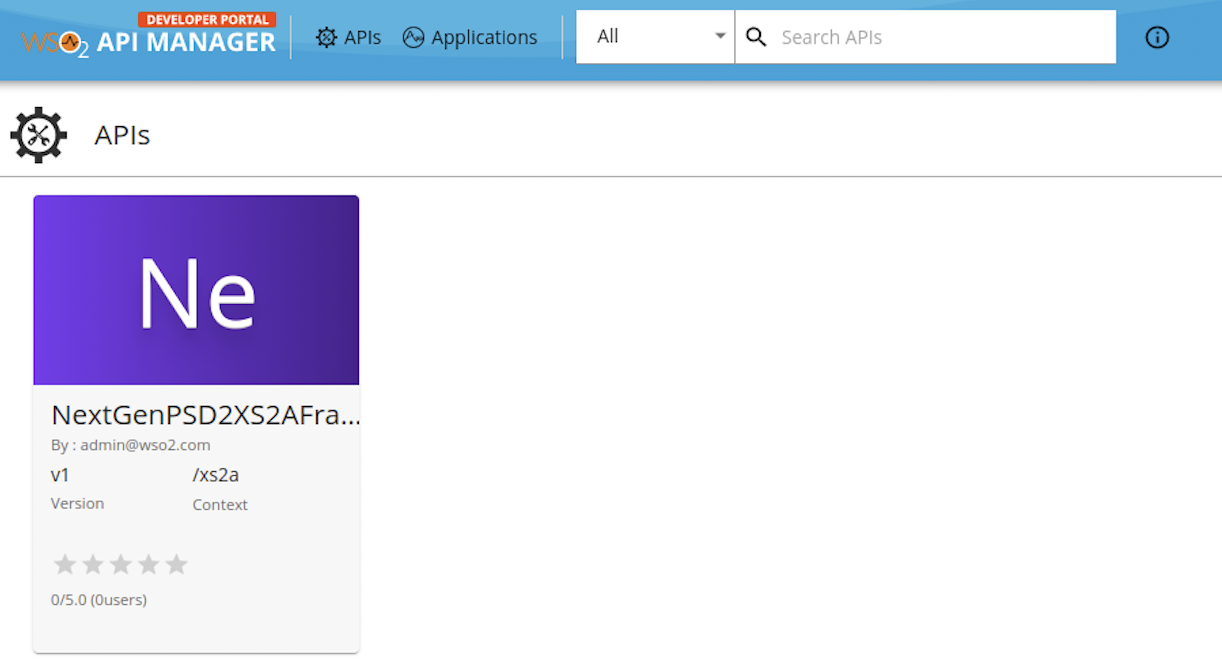
Task: Rate the API four stars
Action: pos(149,565)
